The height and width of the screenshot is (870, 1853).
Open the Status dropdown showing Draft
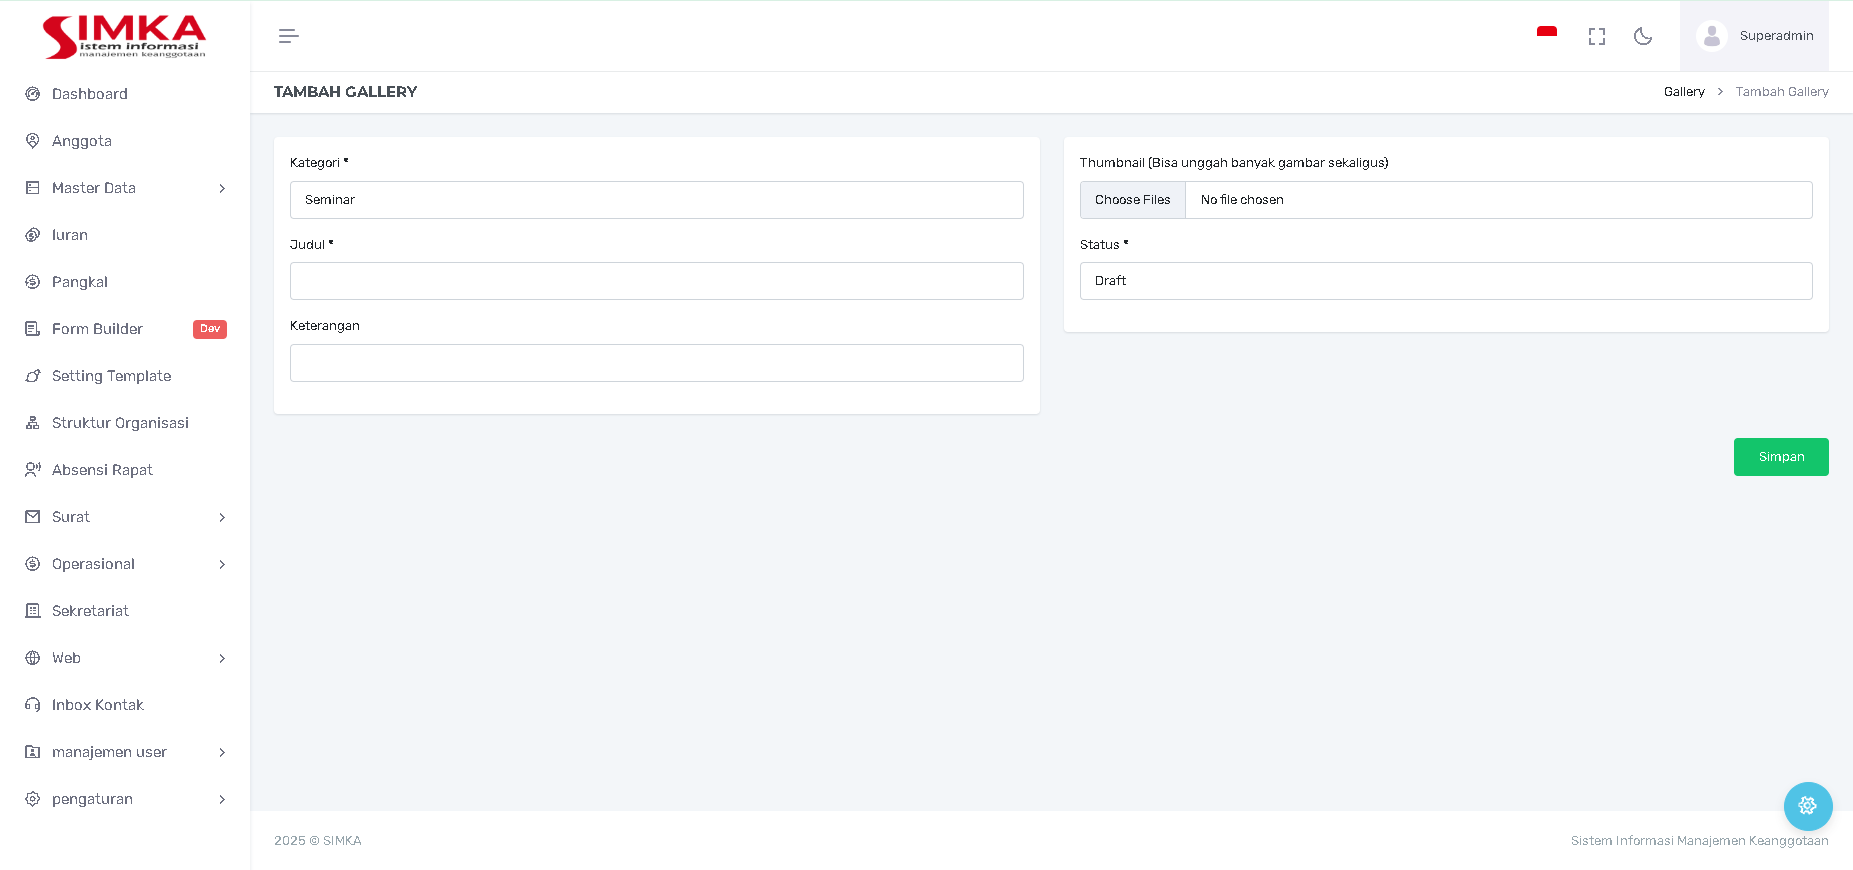[1445, 281]
